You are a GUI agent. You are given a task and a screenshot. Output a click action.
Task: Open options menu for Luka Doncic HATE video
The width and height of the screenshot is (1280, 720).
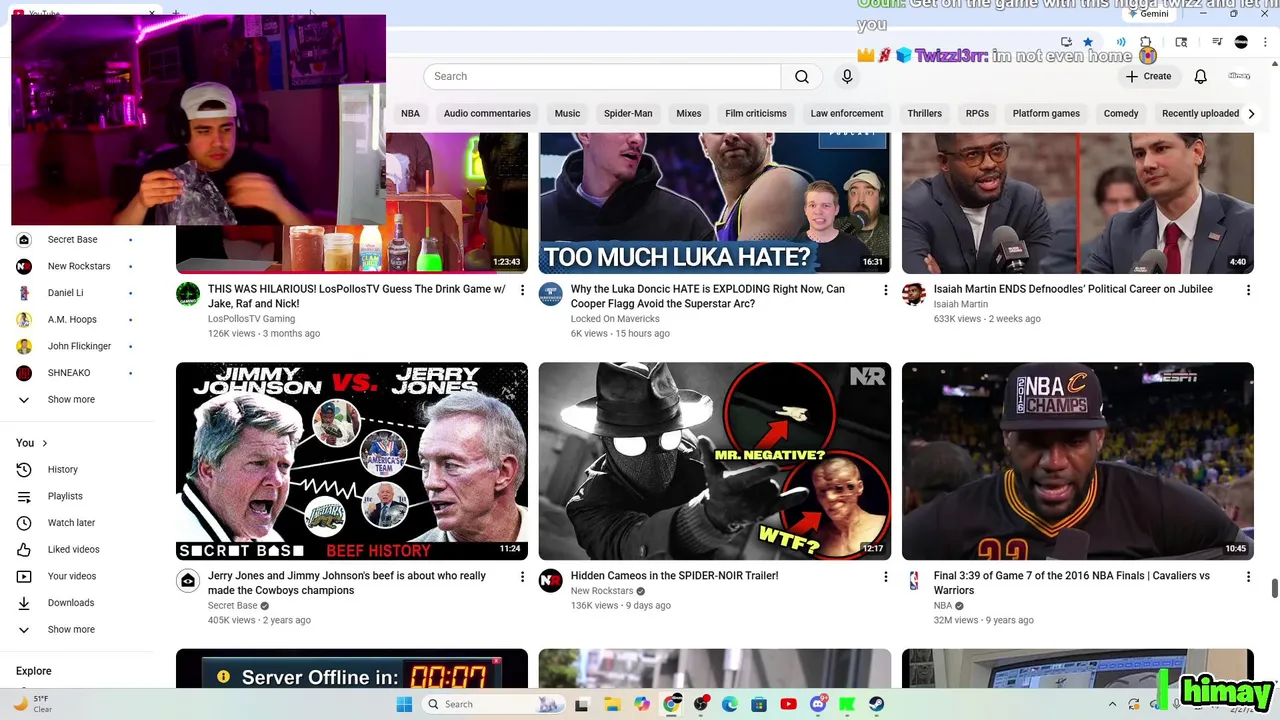tap(885, 290)
